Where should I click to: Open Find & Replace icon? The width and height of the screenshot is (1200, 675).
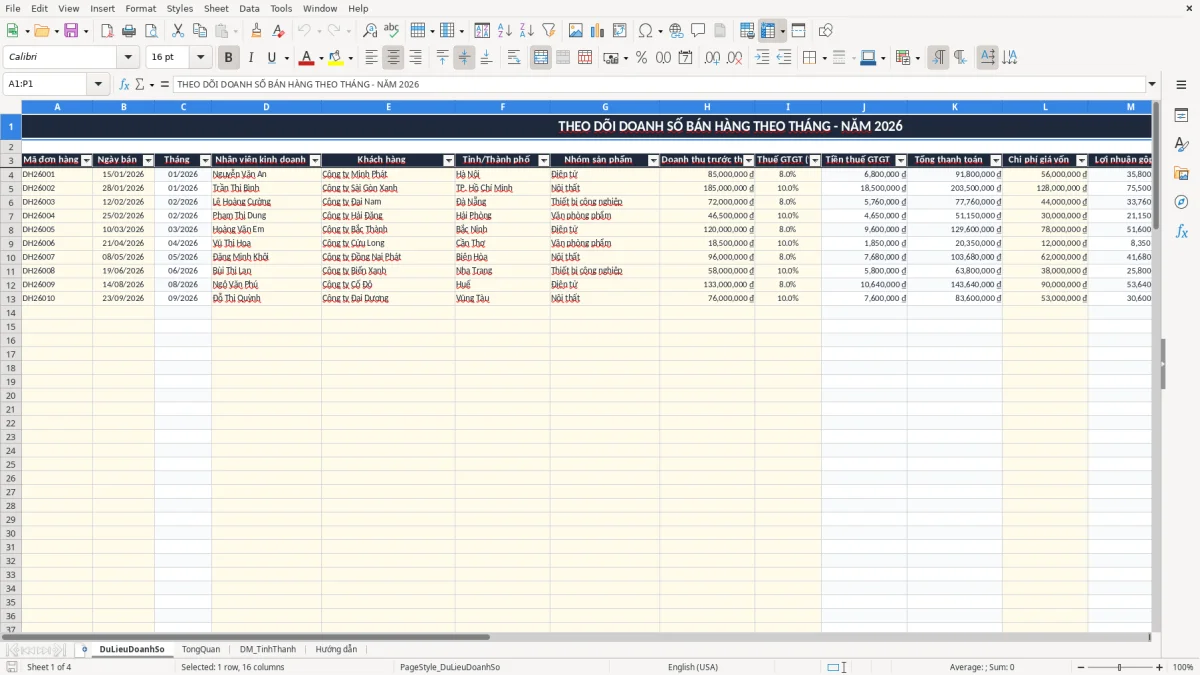370,31
